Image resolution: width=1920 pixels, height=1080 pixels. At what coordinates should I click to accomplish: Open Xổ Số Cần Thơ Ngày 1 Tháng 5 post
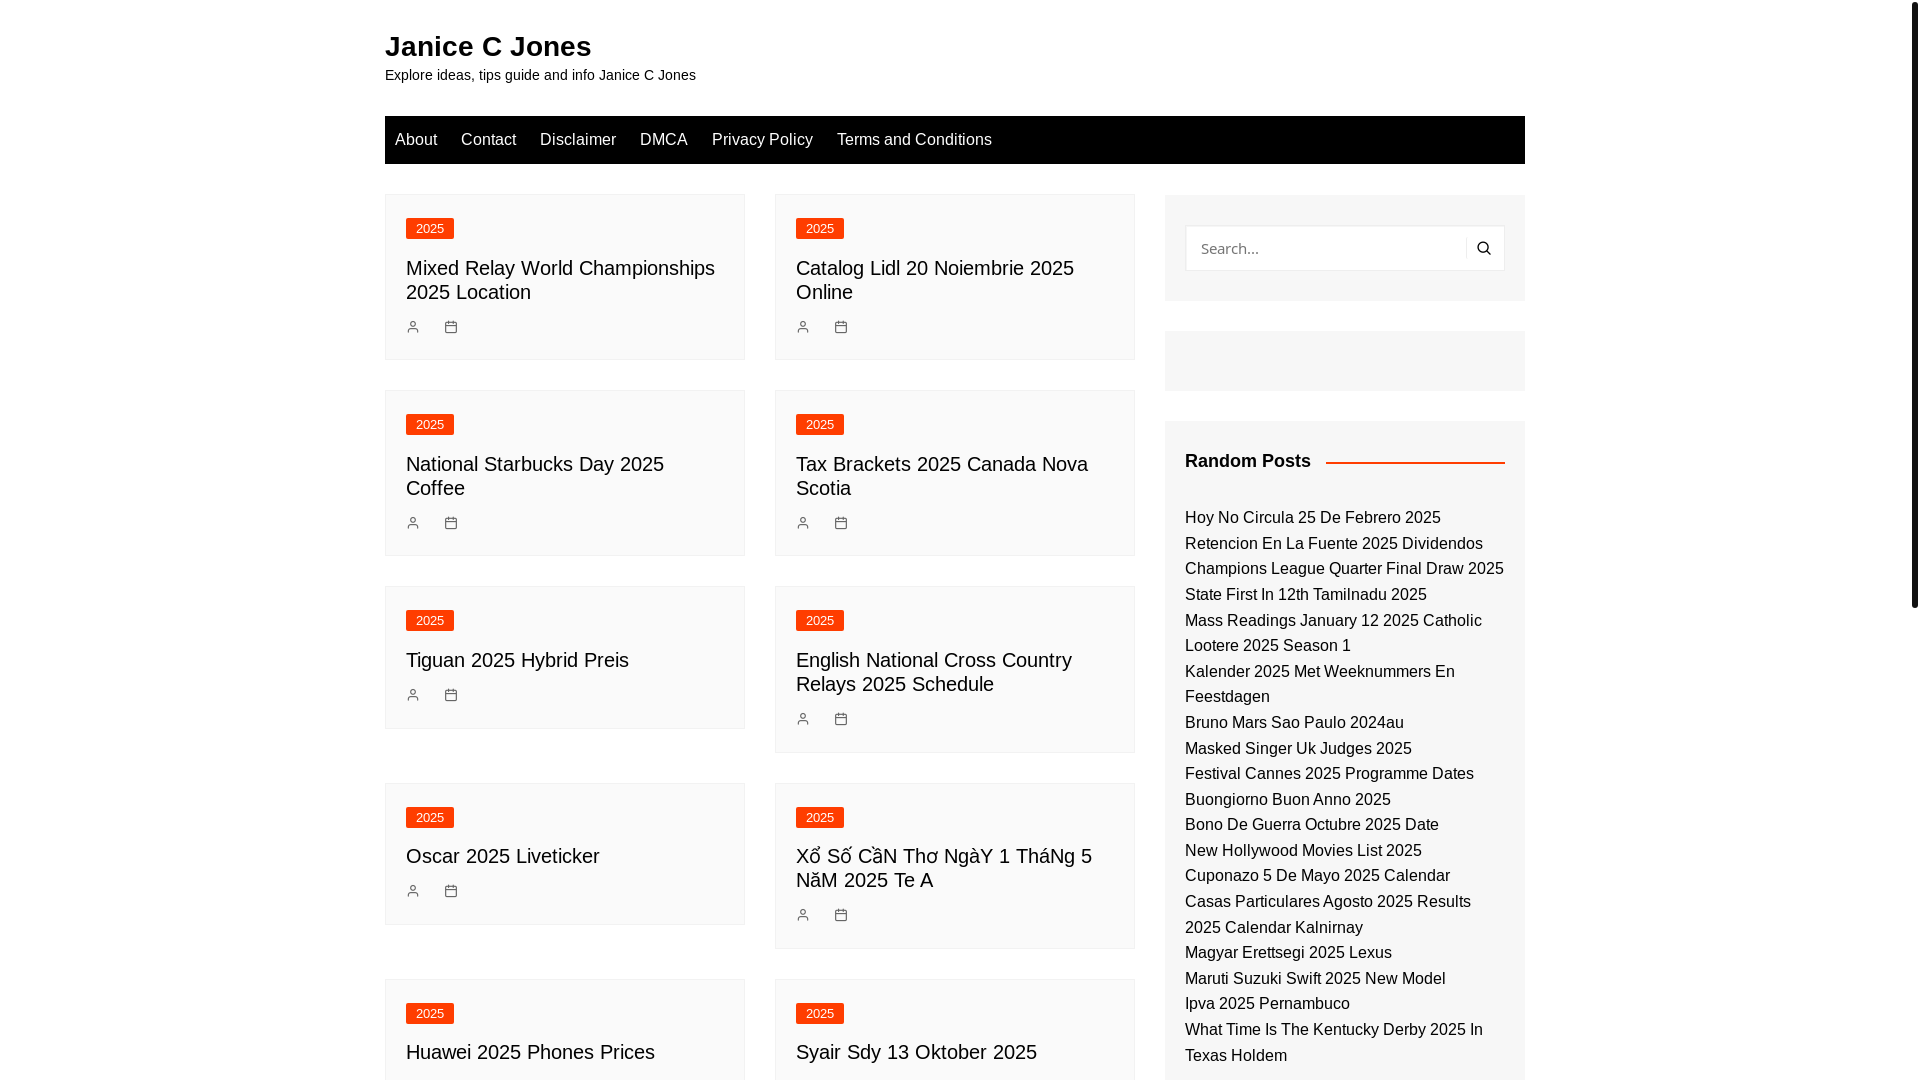pos(944,868)
